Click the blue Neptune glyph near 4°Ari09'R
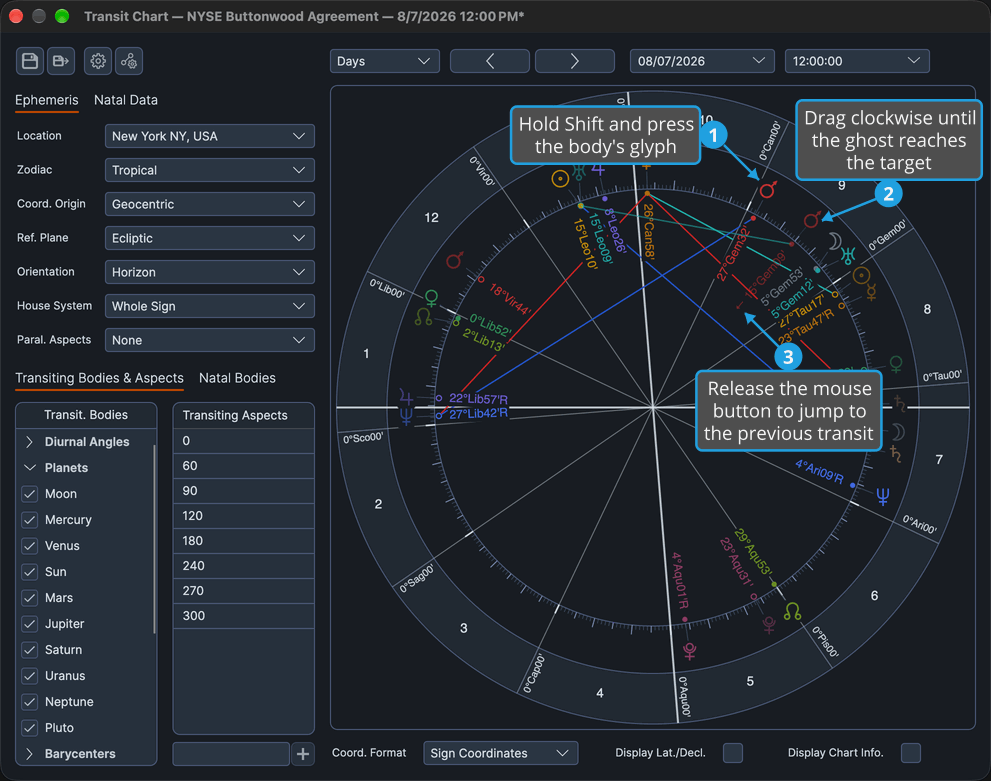991x781 pixels. [x=883, y=497]
